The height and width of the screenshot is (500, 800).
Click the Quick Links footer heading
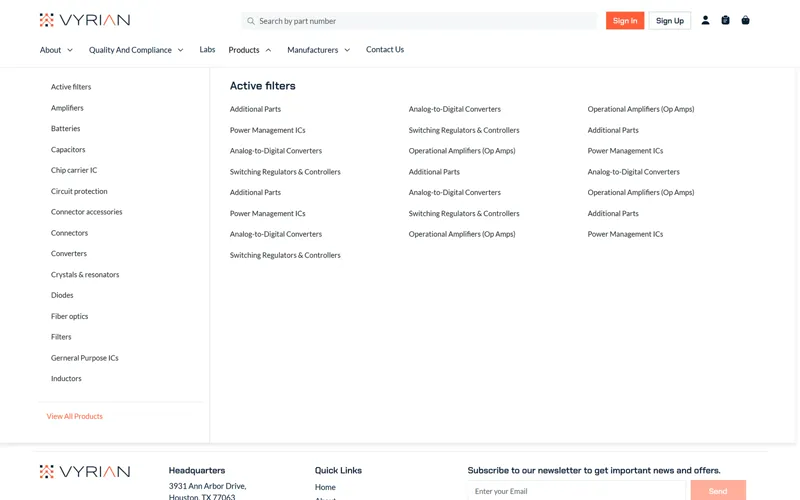point(338,470)
